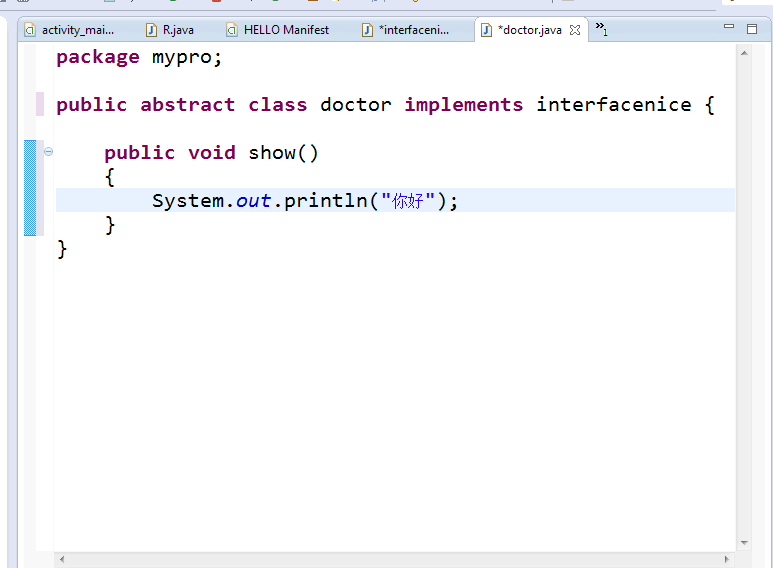Screen dimensions: 773x568
Task: Click the 'doctor' class name
Action: (x=356, y=105)
